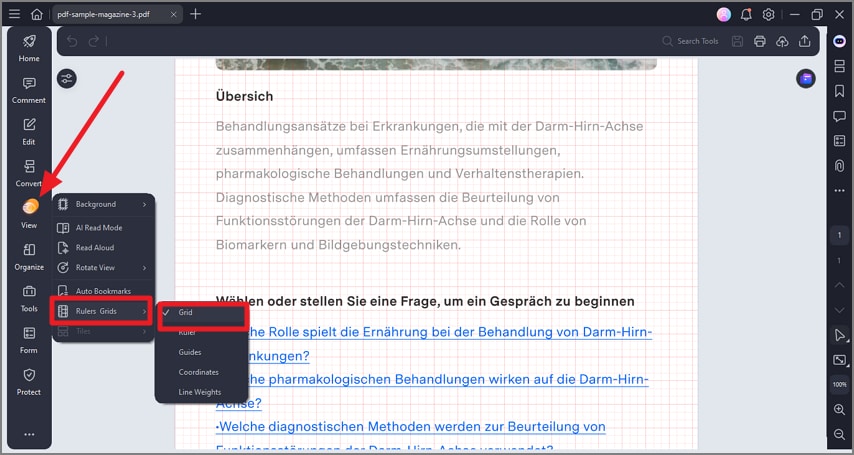The width and height of the screenshot is (854, 455).
Task: Open the fit page mode dropdown
Action: (x=840, y=360)
